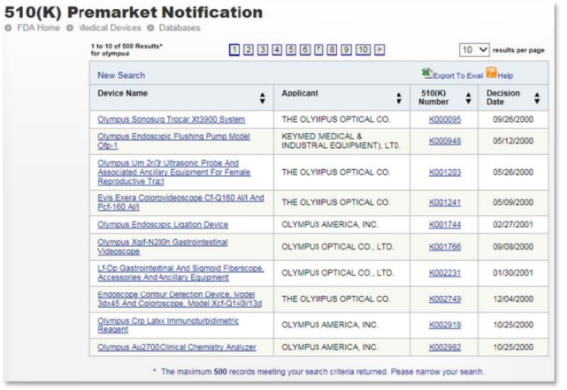Go to results page 9
This screenshot has width=567, height=390.
click(346, 50)
